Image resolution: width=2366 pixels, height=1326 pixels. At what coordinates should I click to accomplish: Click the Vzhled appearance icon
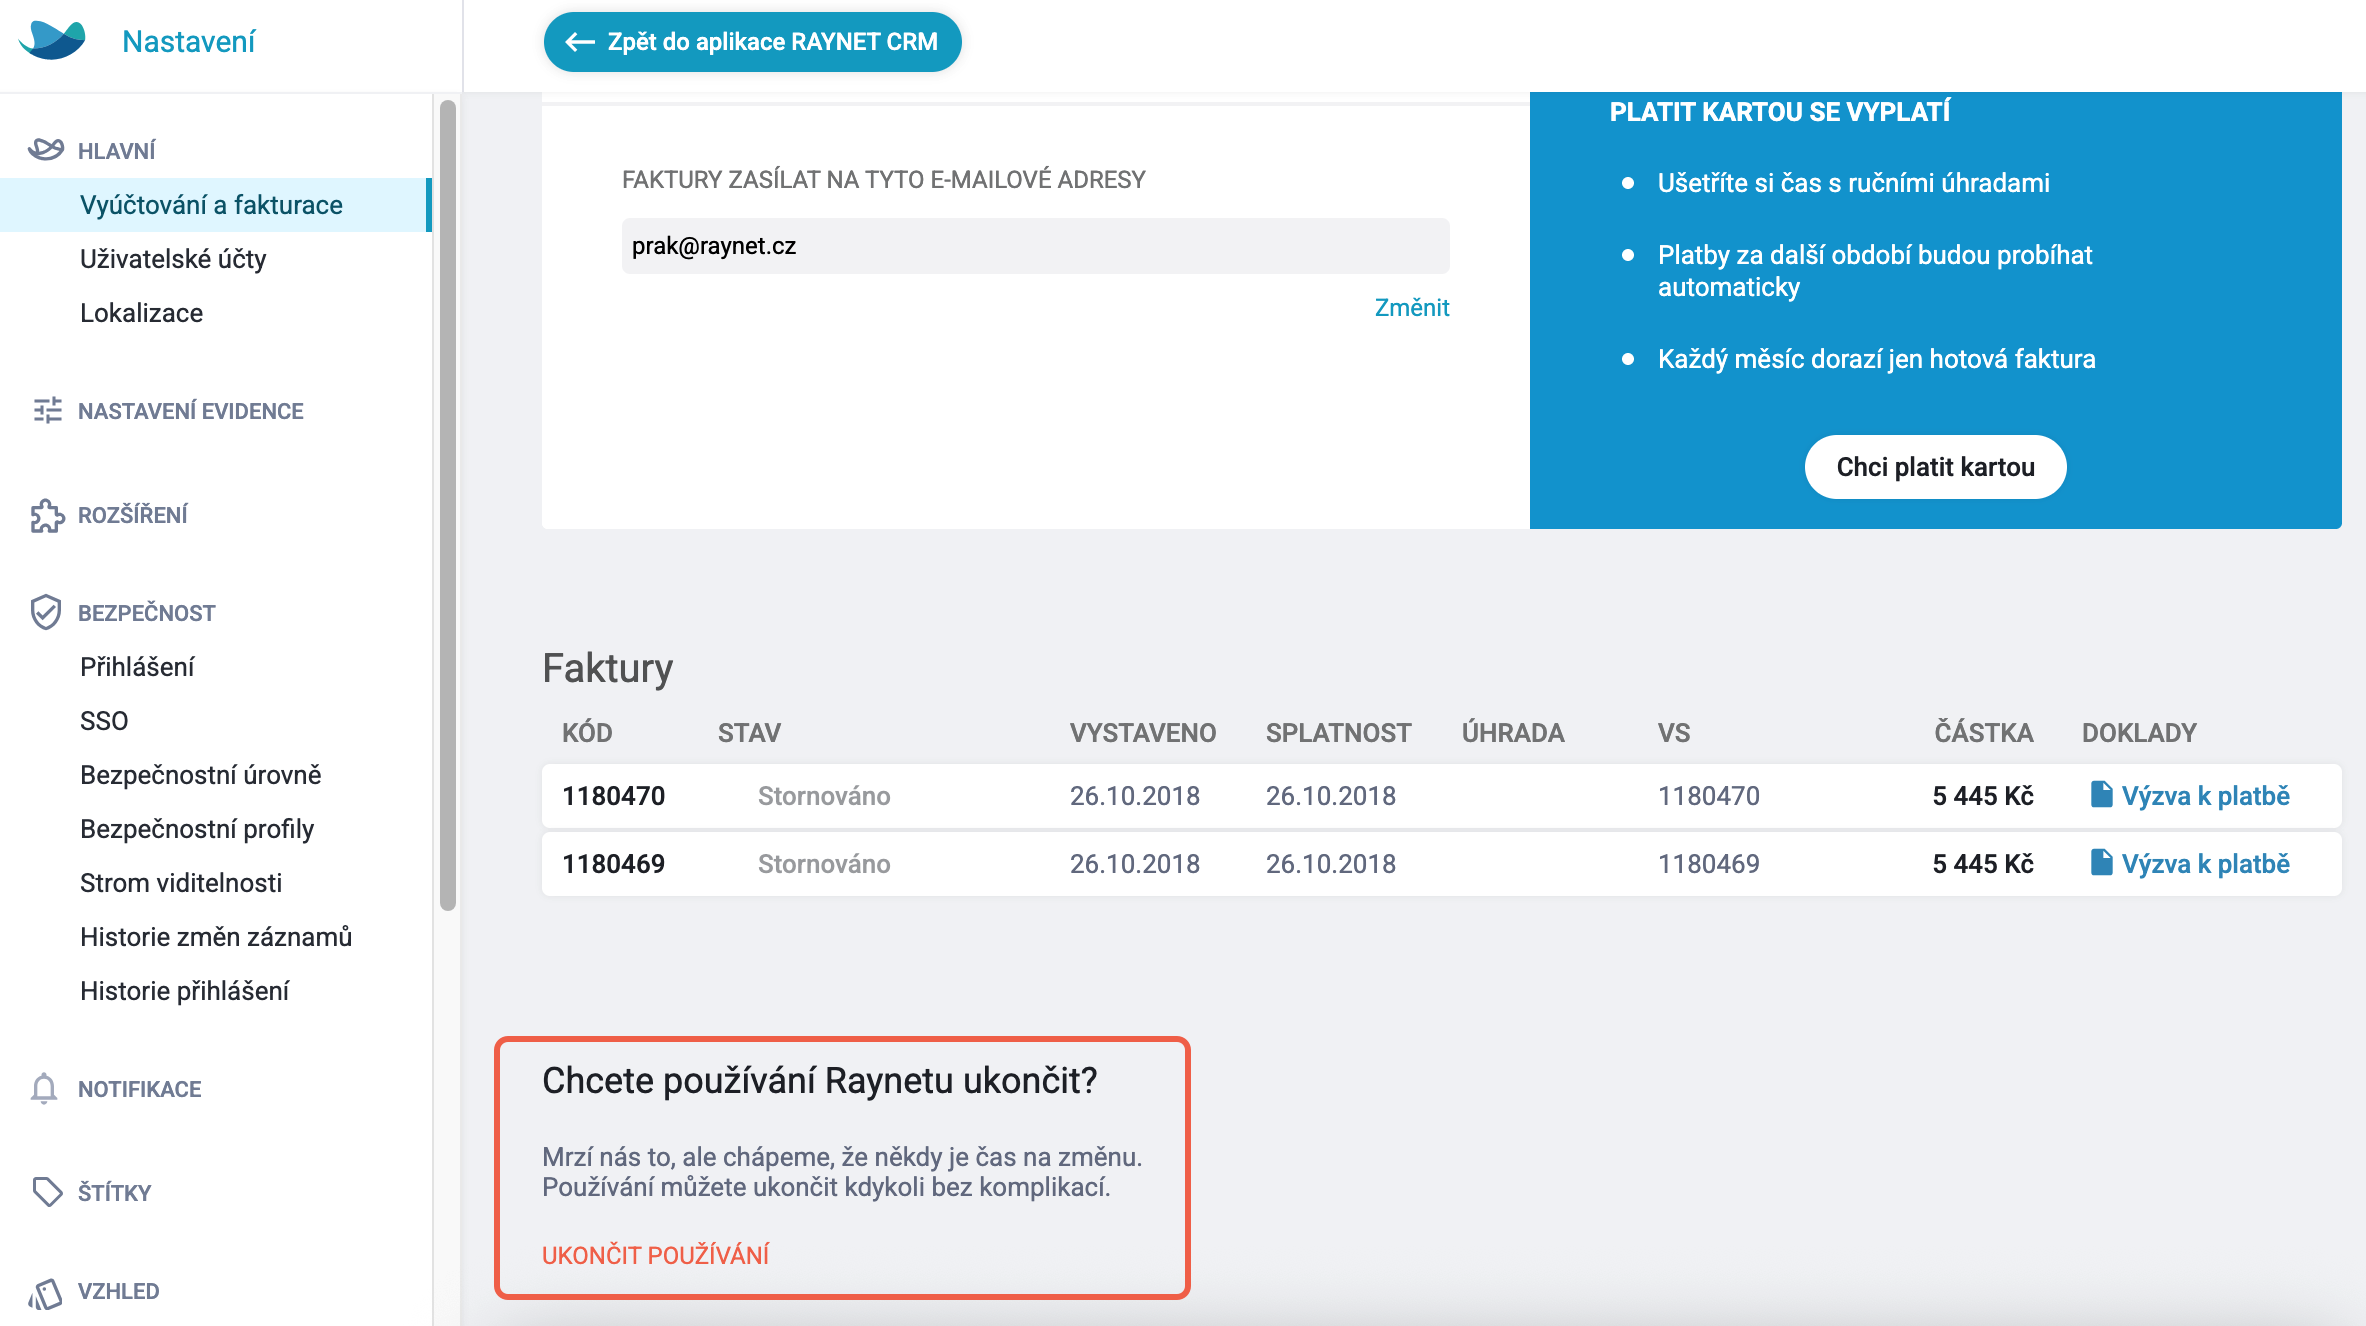pyautogui.click(x=46, y=1293)
